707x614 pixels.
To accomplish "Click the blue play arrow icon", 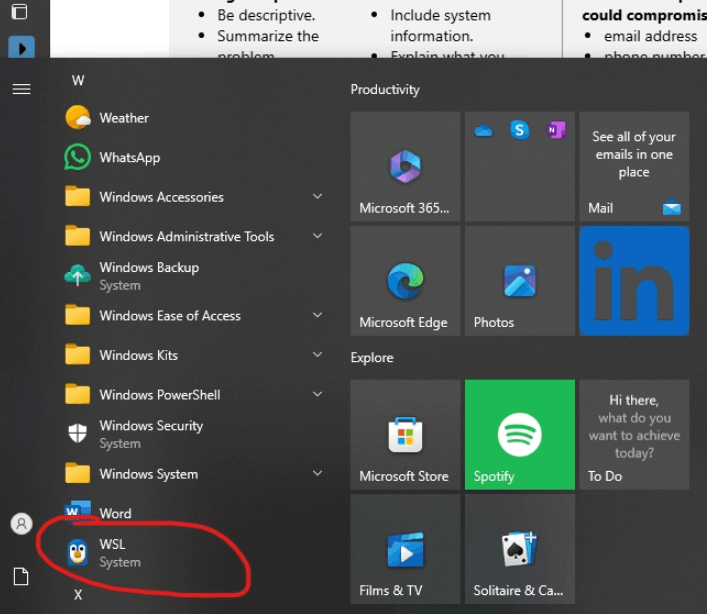I will [x=21, y=47].
